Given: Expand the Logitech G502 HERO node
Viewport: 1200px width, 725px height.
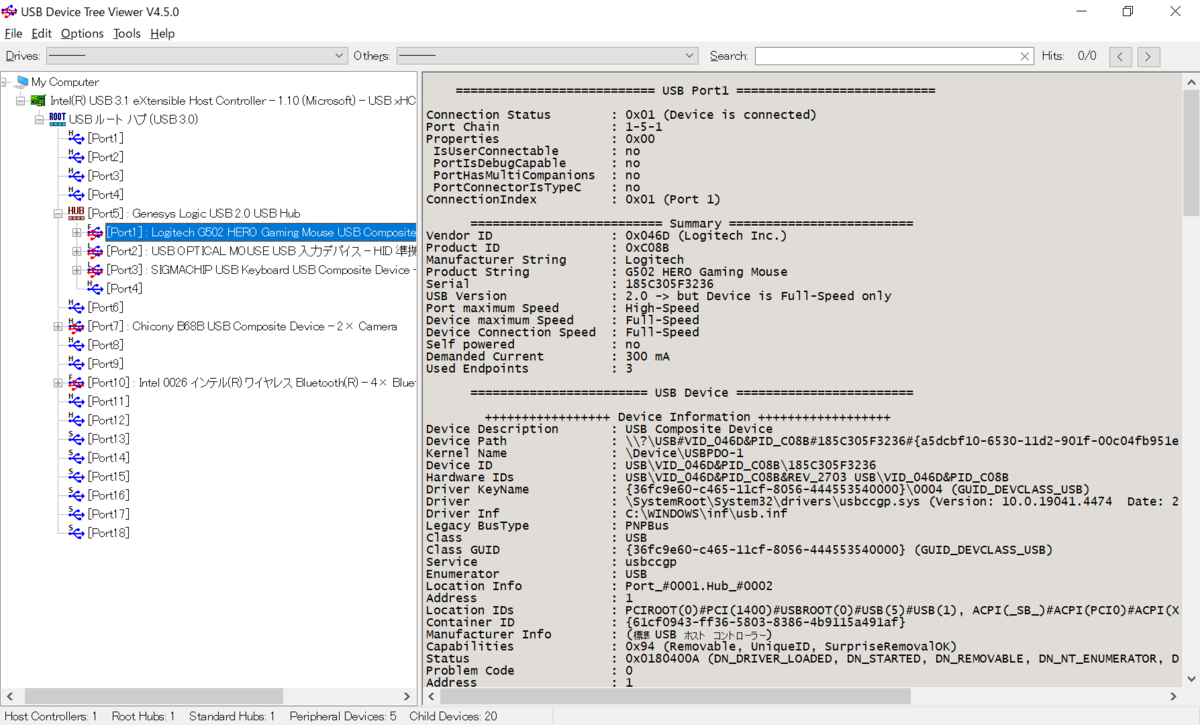Looking at the screenshot, I should 77,232.
